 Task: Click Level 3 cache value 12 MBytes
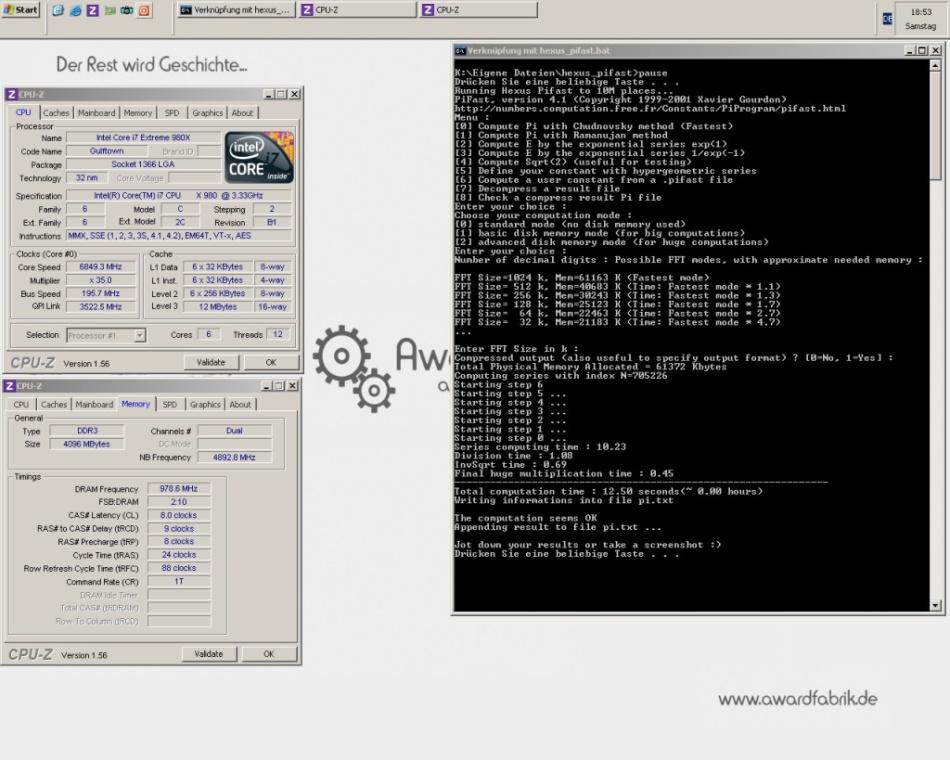pyautogui.click(x=218, y=307)
